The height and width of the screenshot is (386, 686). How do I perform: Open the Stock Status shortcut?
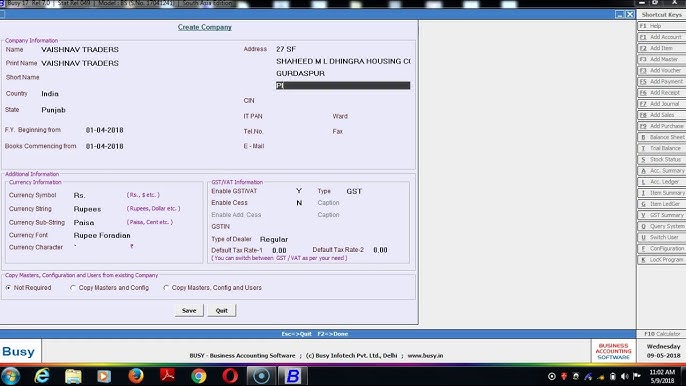[662, 159]
